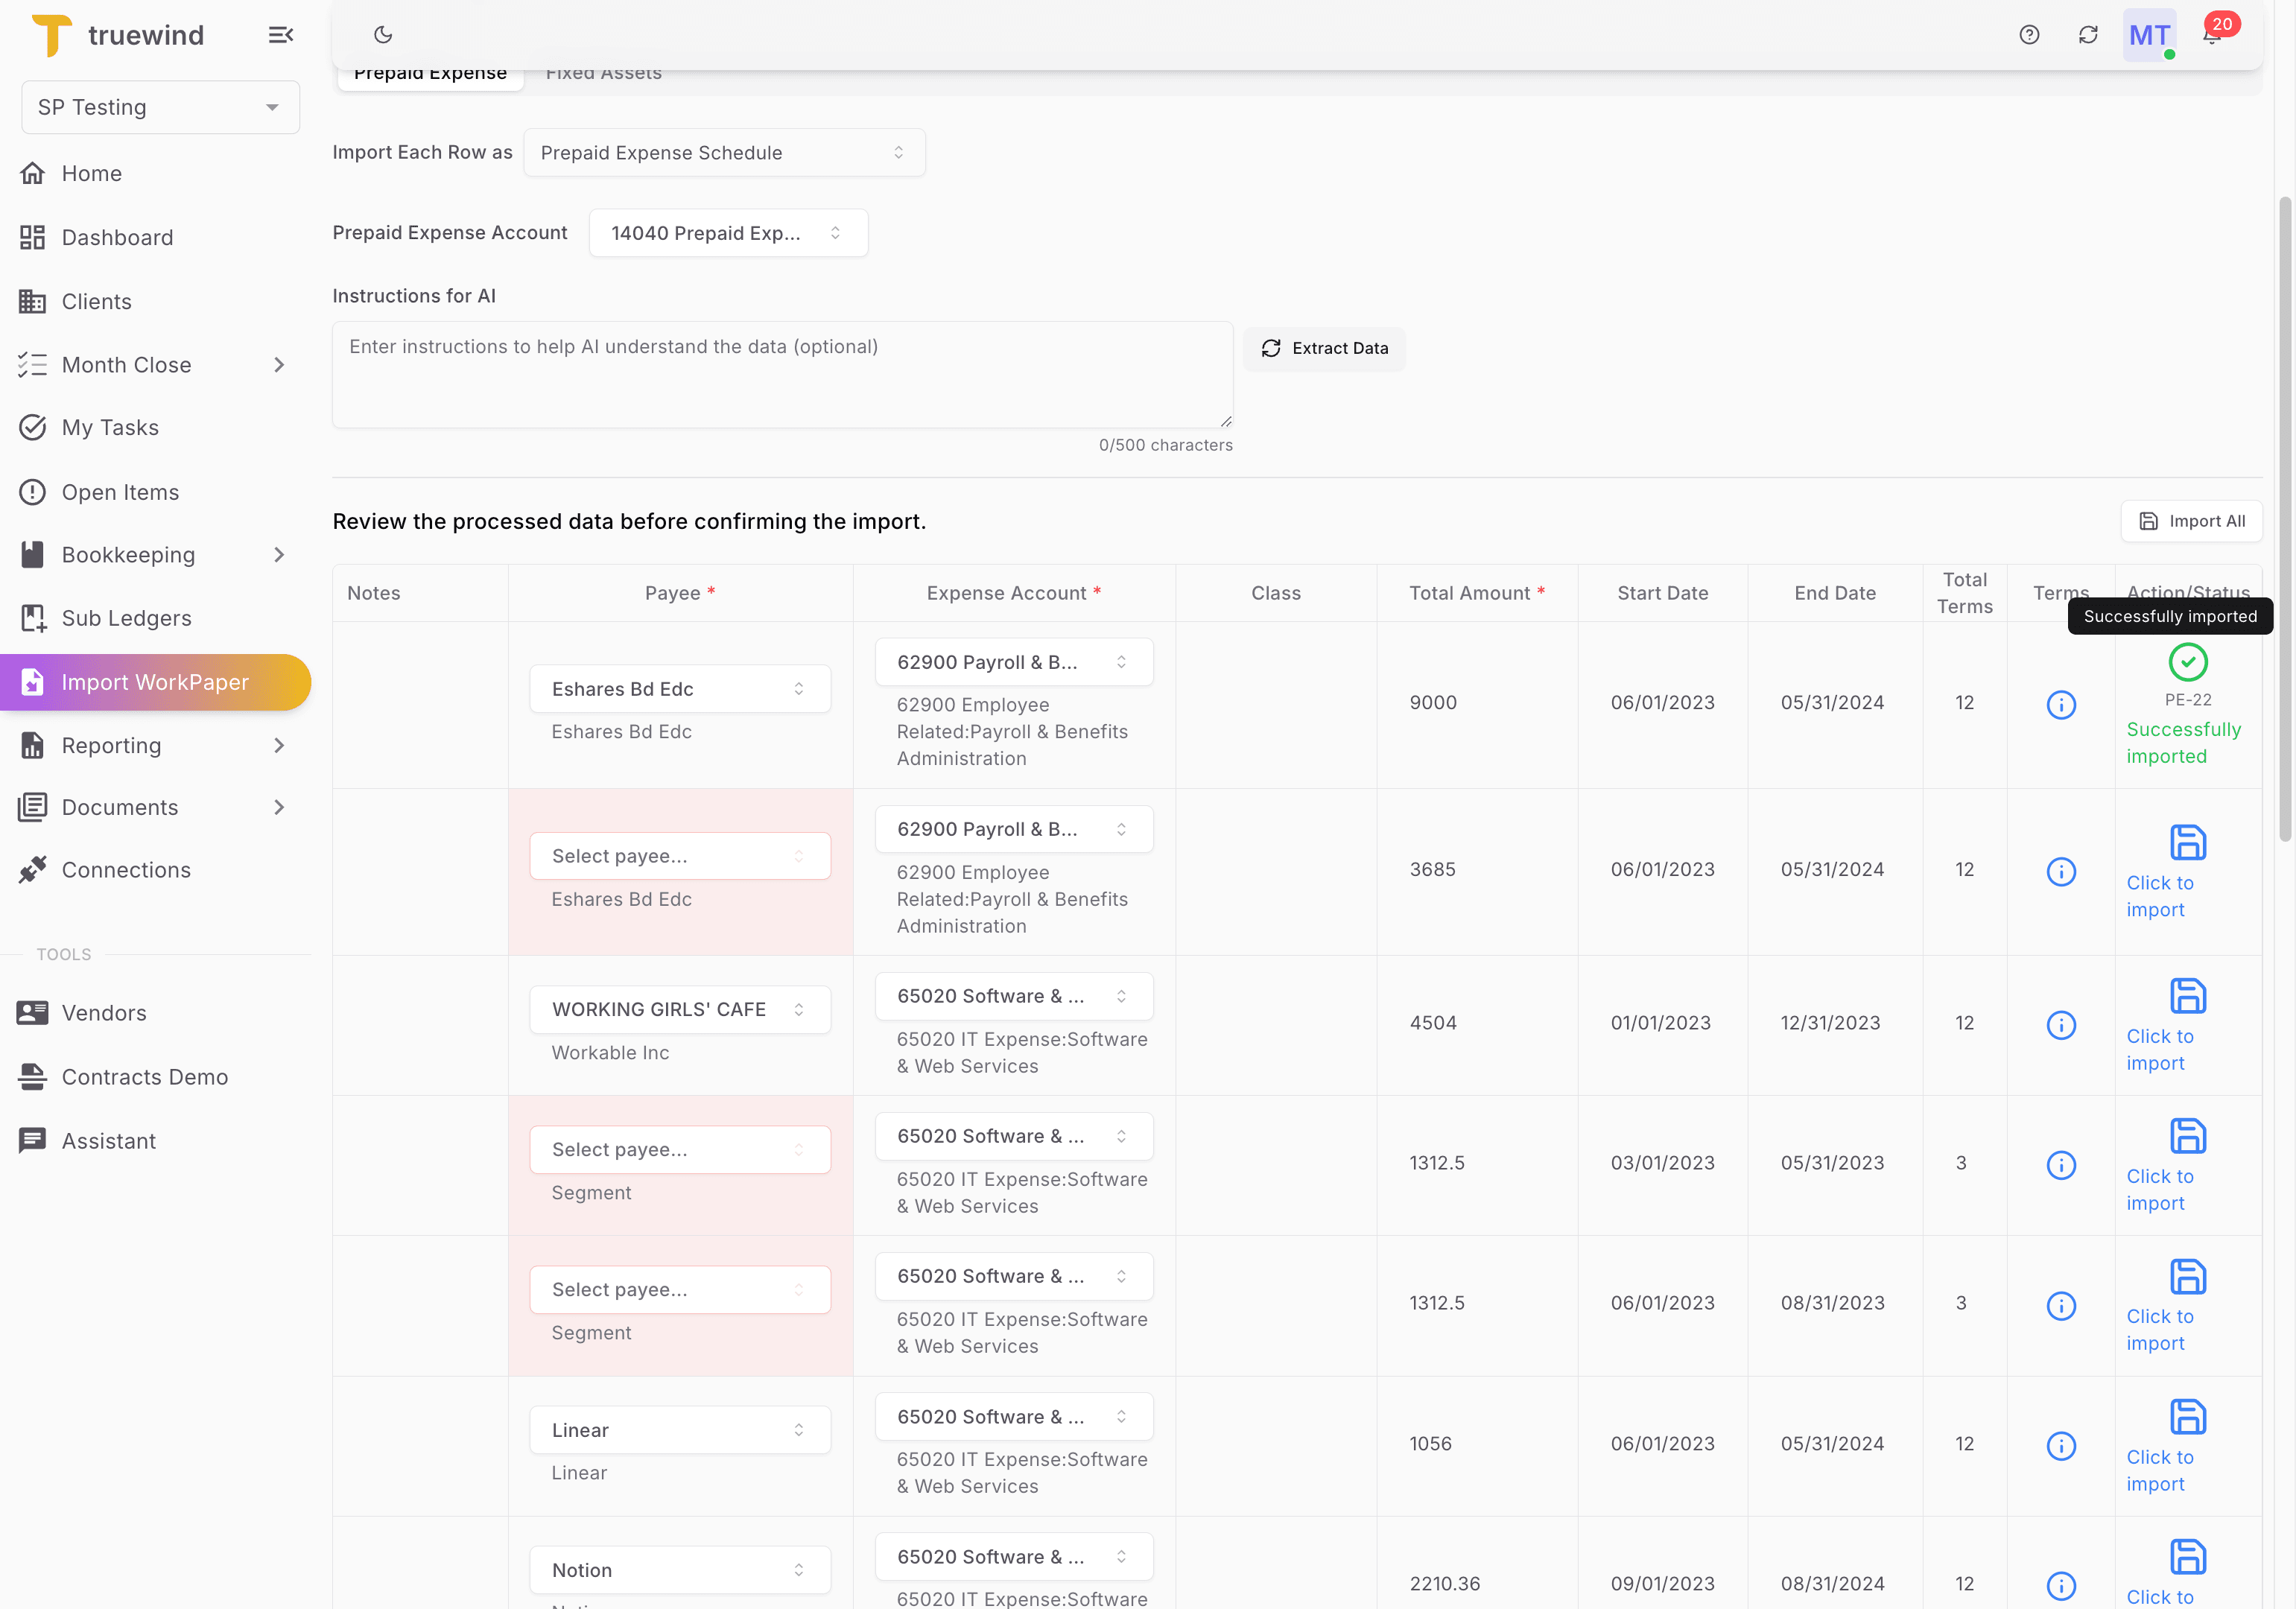The width and height of the screenshot is (2296, 1609).
Task: Toggle dark mode with the moon icon
Action: pyautogui.click(x=383, y=35)
